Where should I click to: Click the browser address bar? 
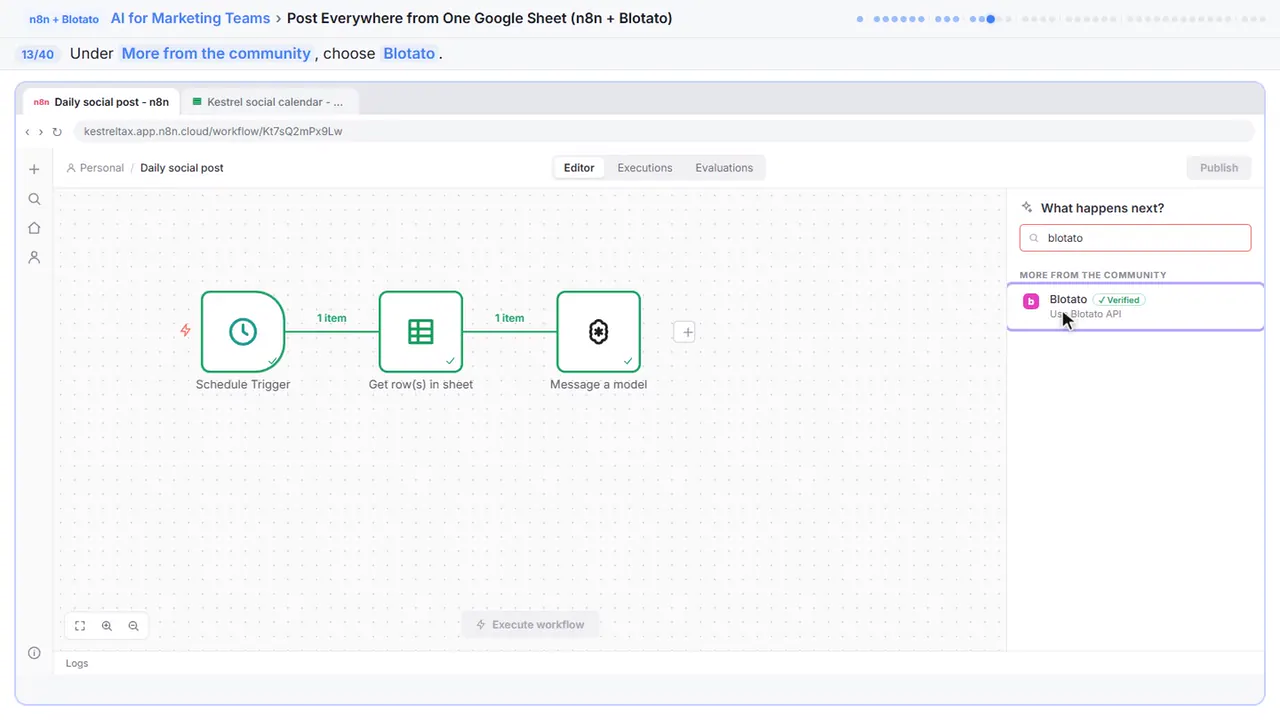664,131
